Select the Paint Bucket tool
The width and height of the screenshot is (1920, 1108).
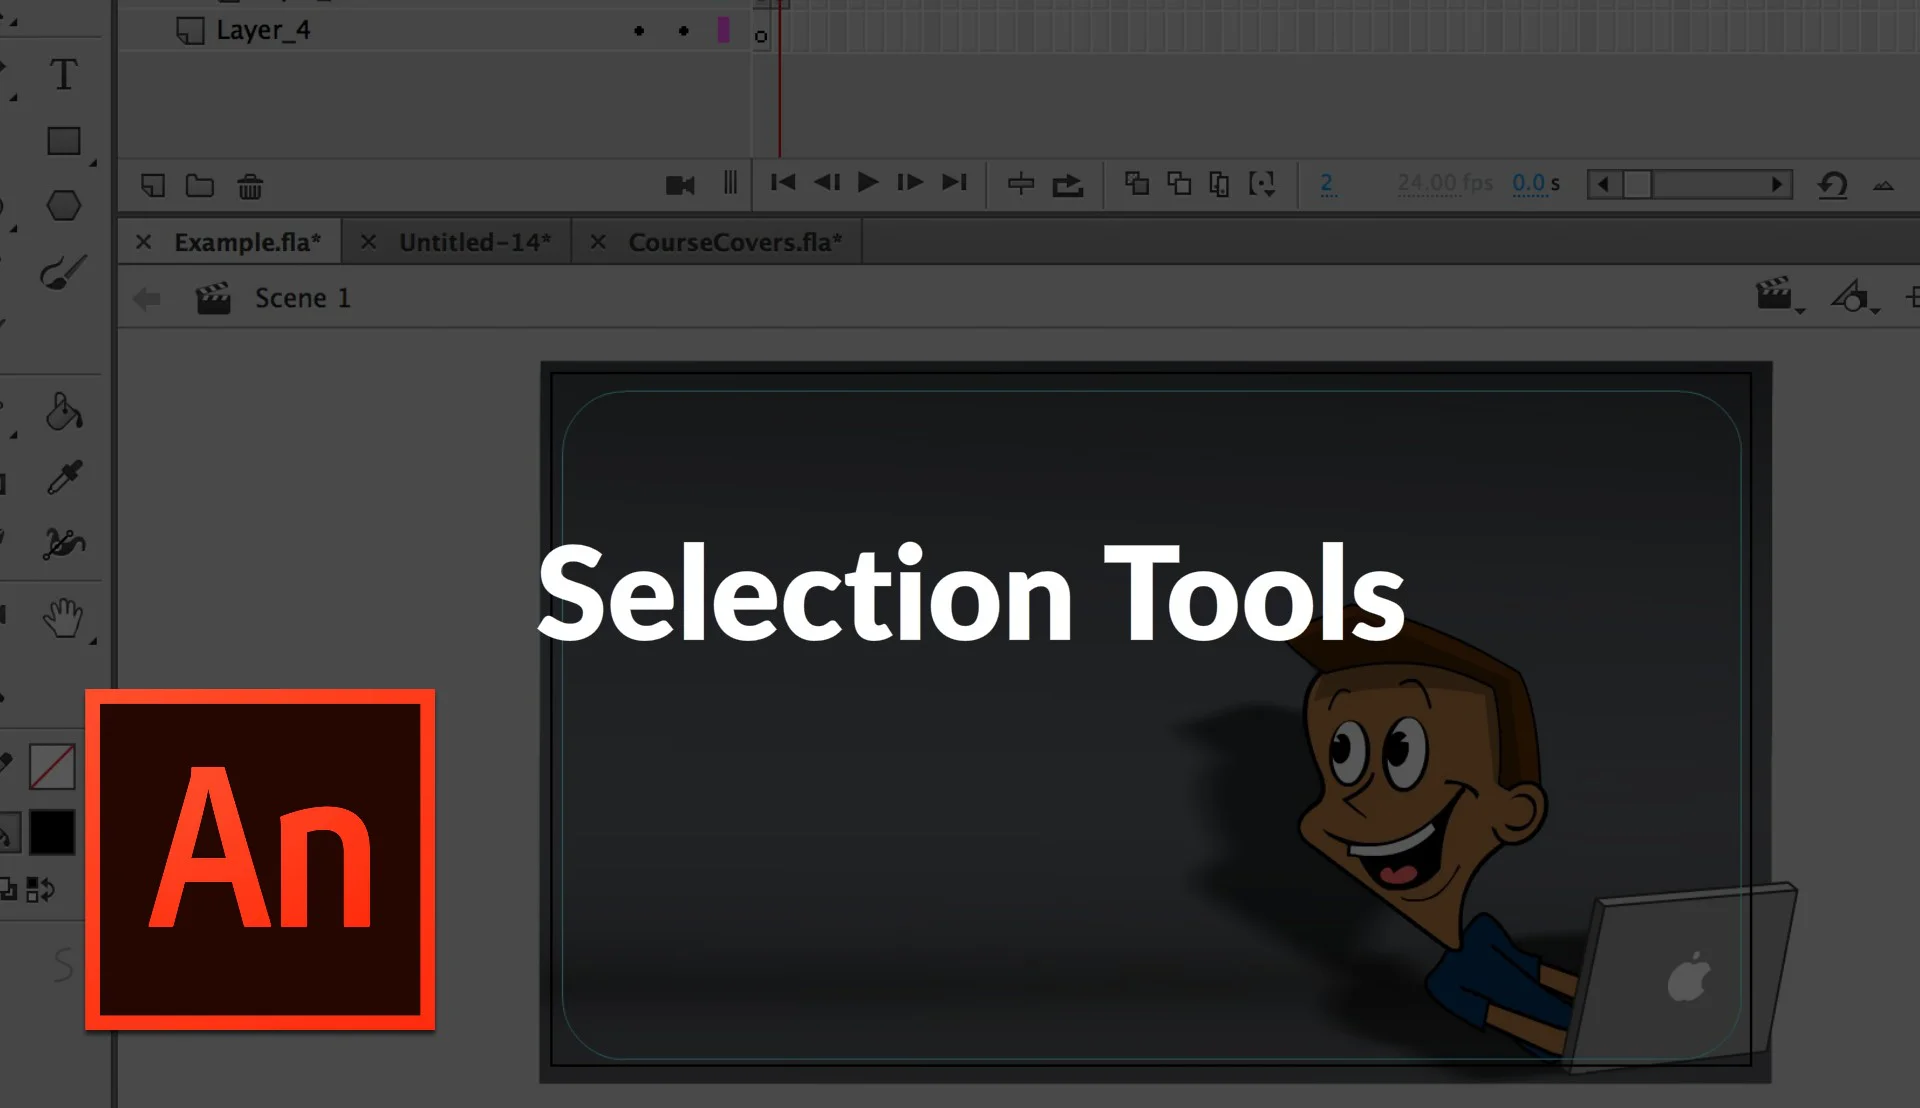tap(62, 411)
